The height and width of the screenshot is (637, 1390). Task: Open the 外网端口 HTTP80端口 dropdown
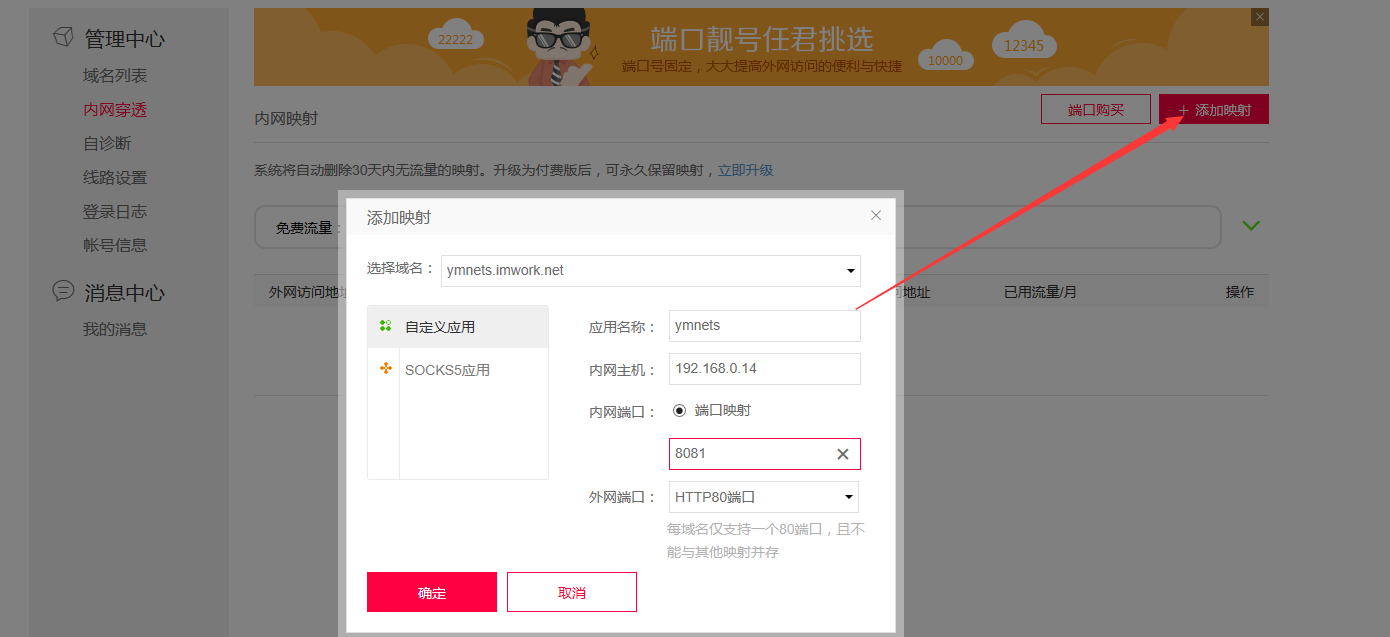coord(764,497)
